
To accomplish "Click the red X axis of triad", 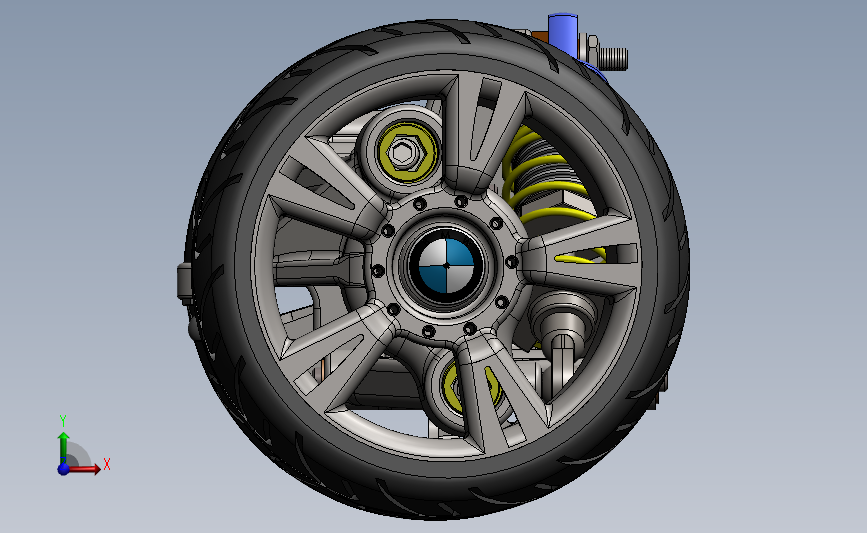I will point(85,469).
